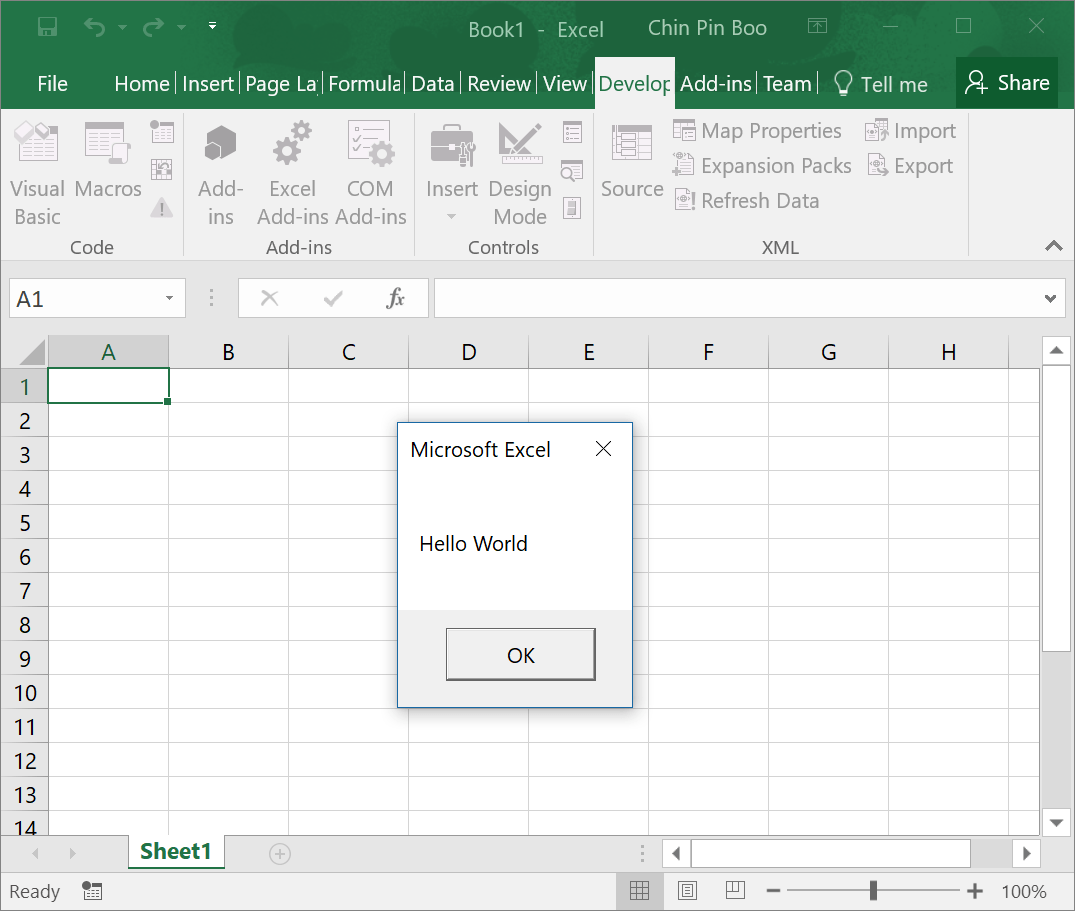1075x911 pixels.
Task: Open the Name Box dropdown
Action: click(x=168, y=298)
